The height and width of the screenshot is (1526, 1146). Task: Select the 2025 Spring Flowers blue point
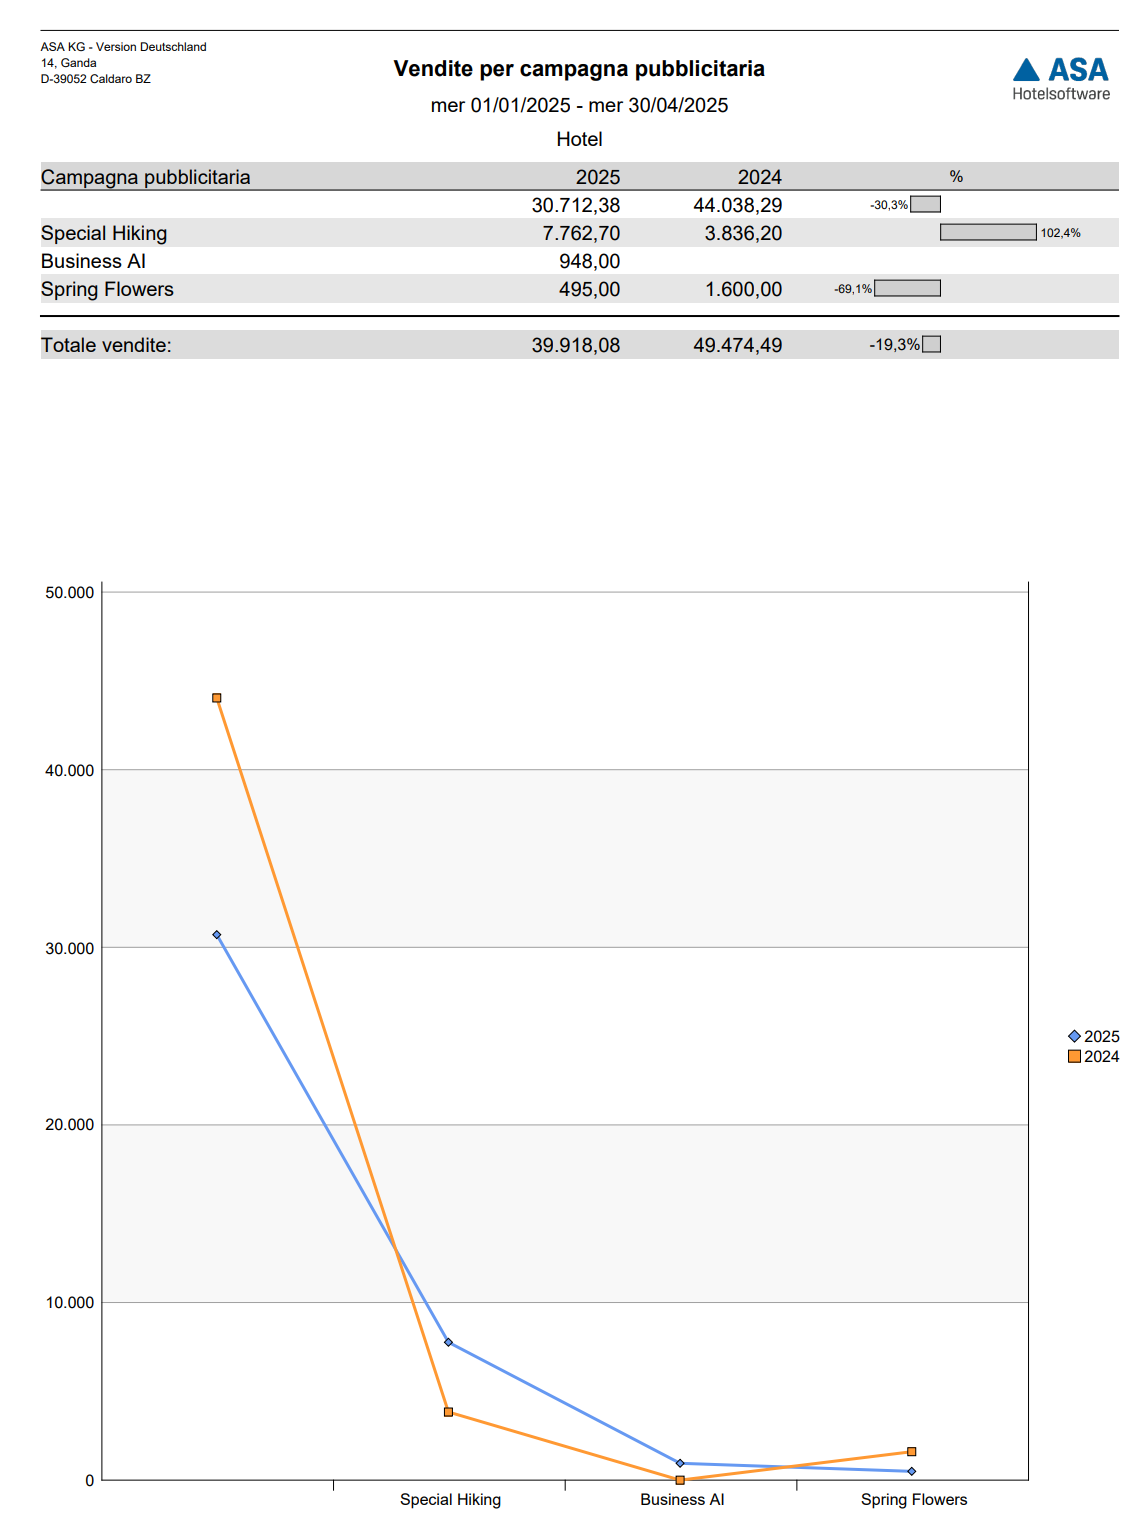click(911, 1471)
